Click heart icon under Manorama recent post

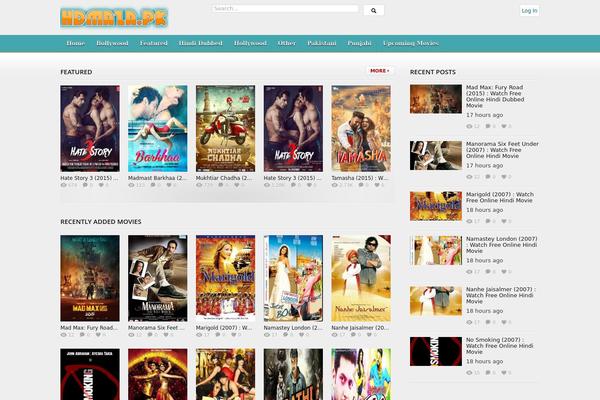(504, 177)
